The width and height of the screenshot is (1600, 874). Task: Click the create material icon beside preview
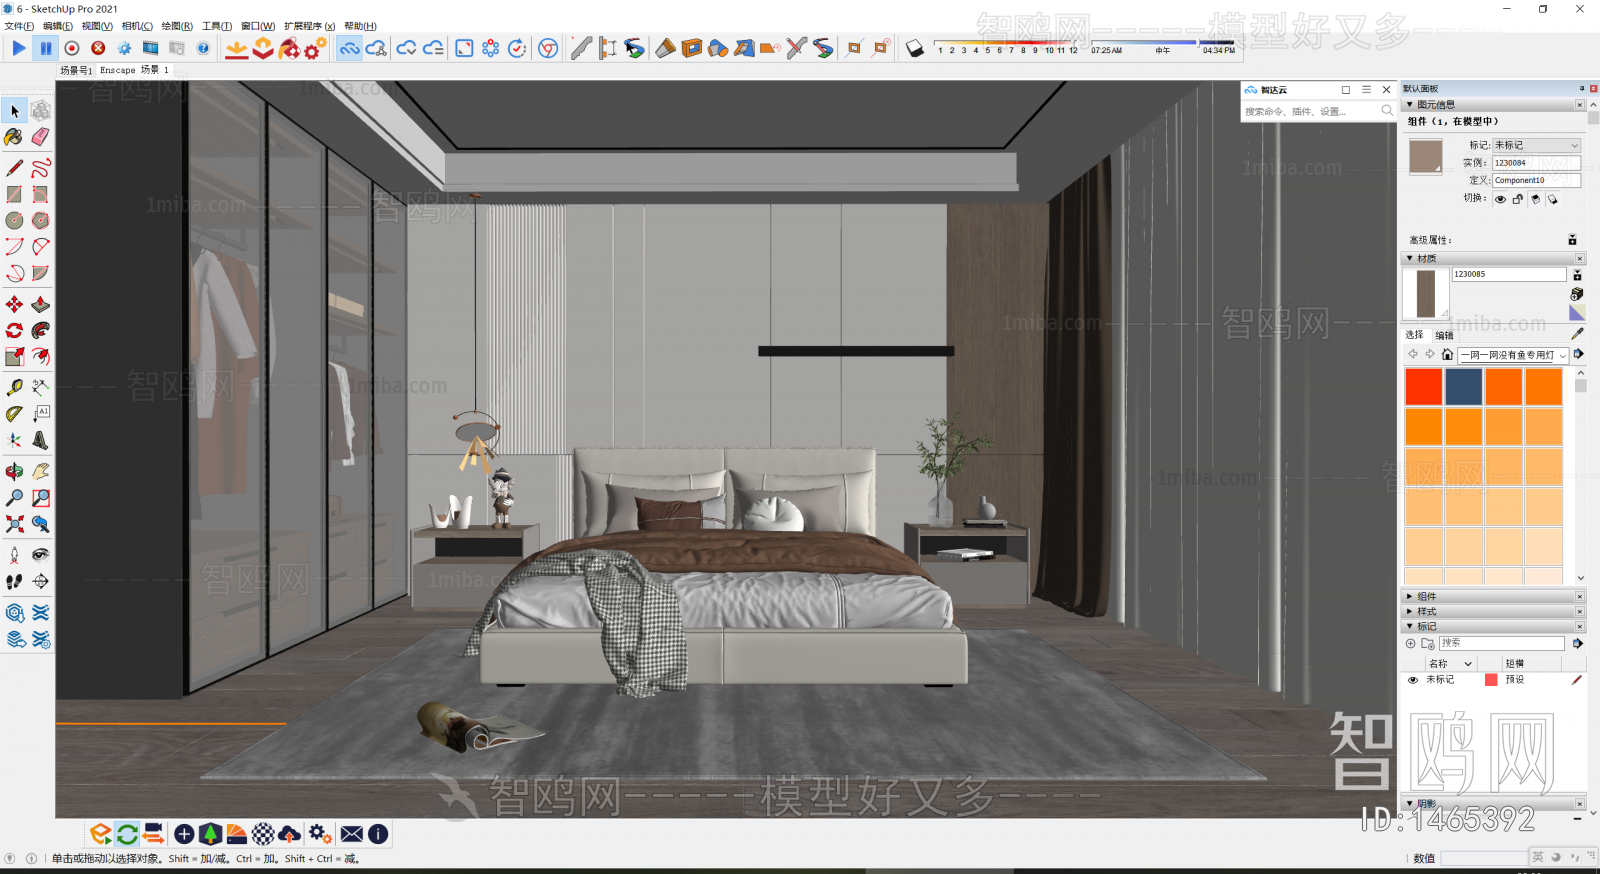pos(1577,294)
